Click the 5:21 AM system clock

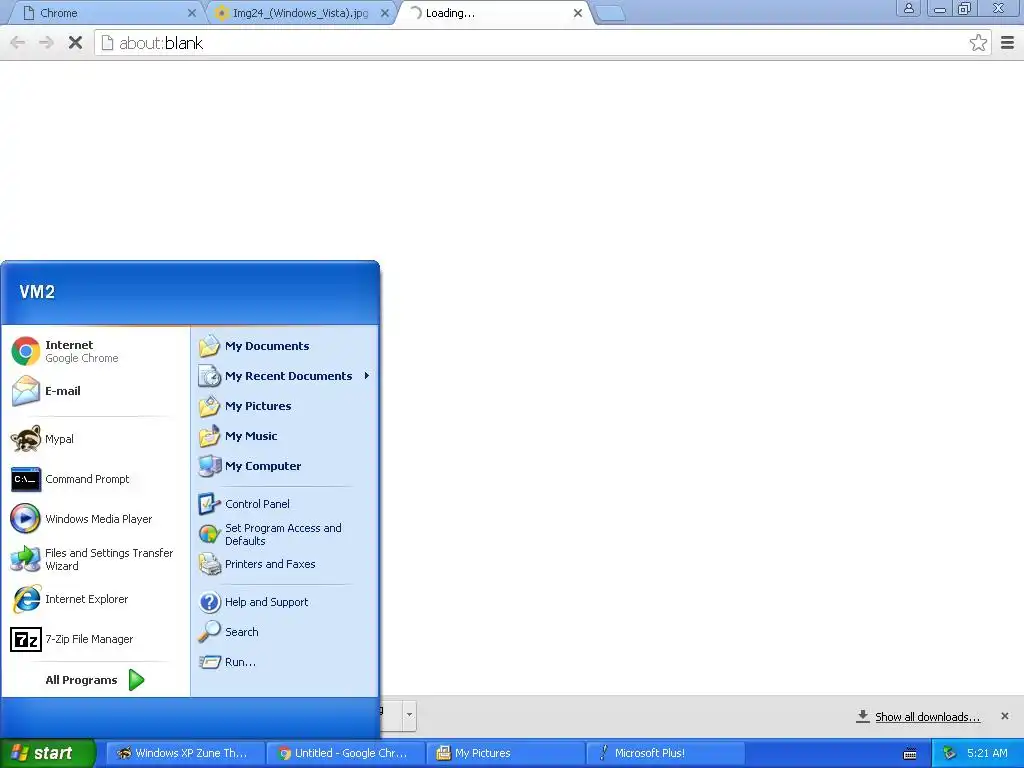click(987, 753)
